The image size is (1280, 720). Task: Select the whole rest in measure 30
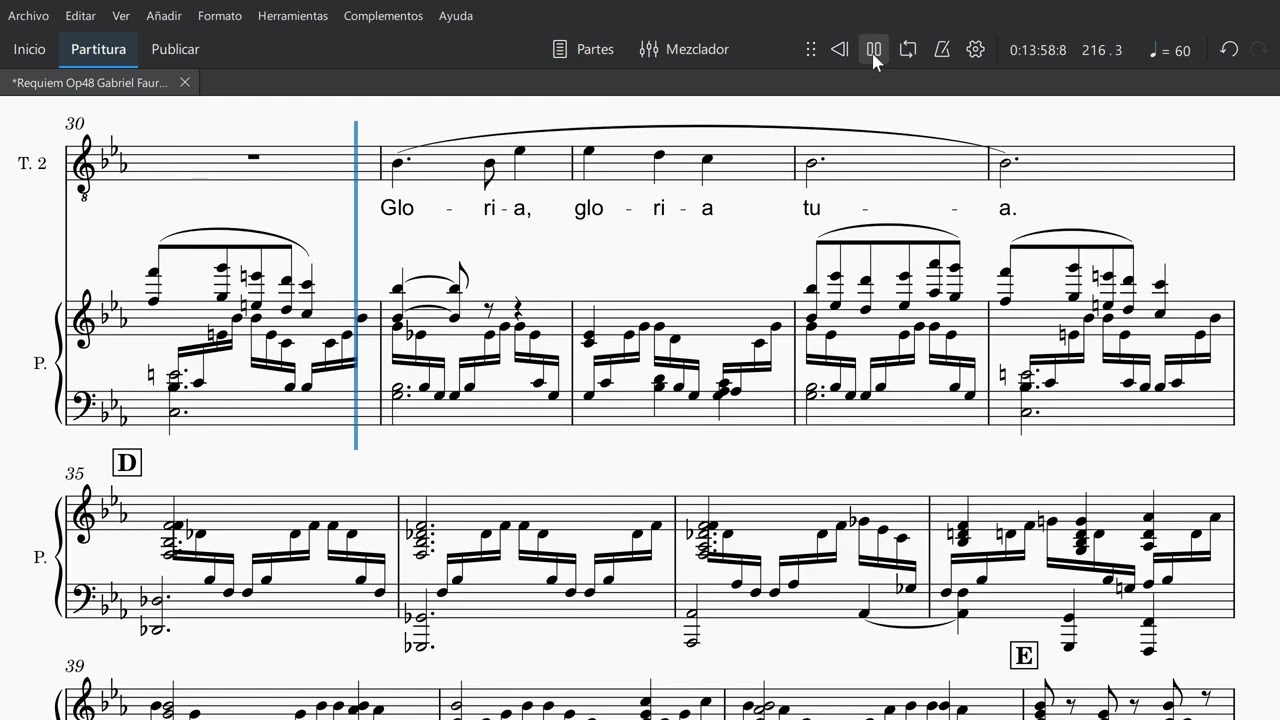[254, 156]
